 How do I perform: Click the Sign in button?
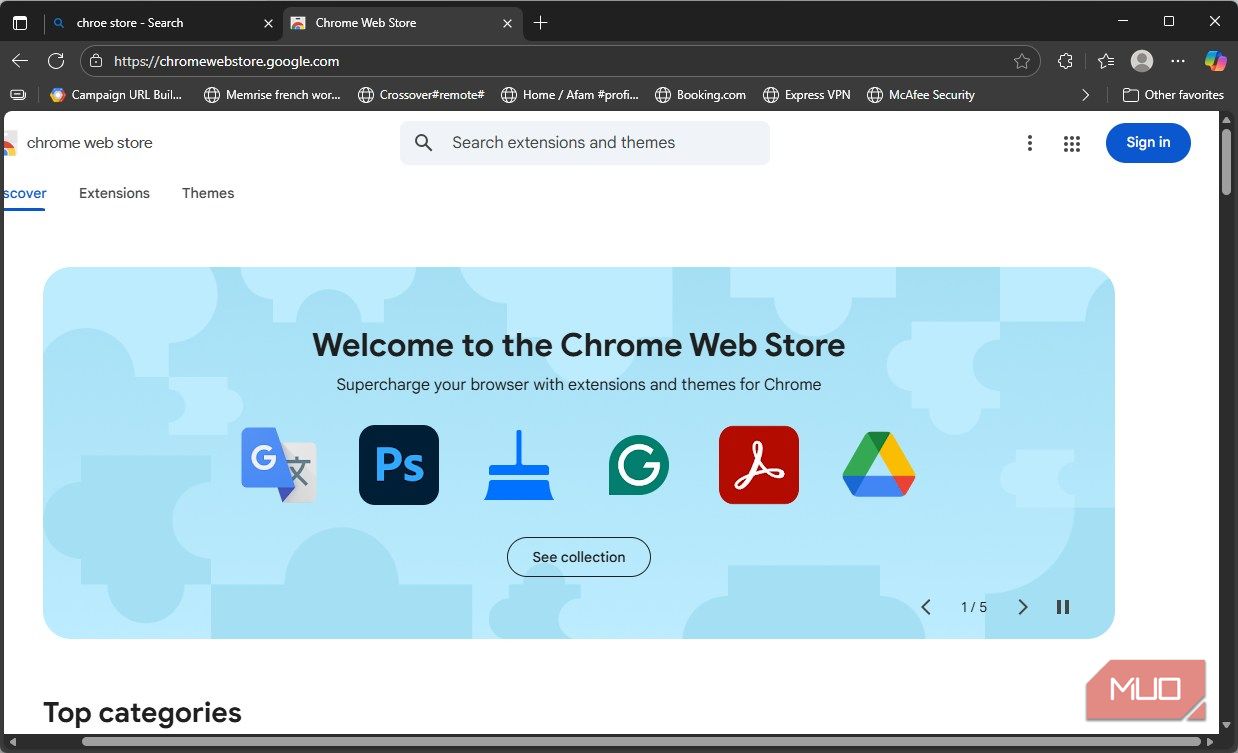coord(1148,143)
